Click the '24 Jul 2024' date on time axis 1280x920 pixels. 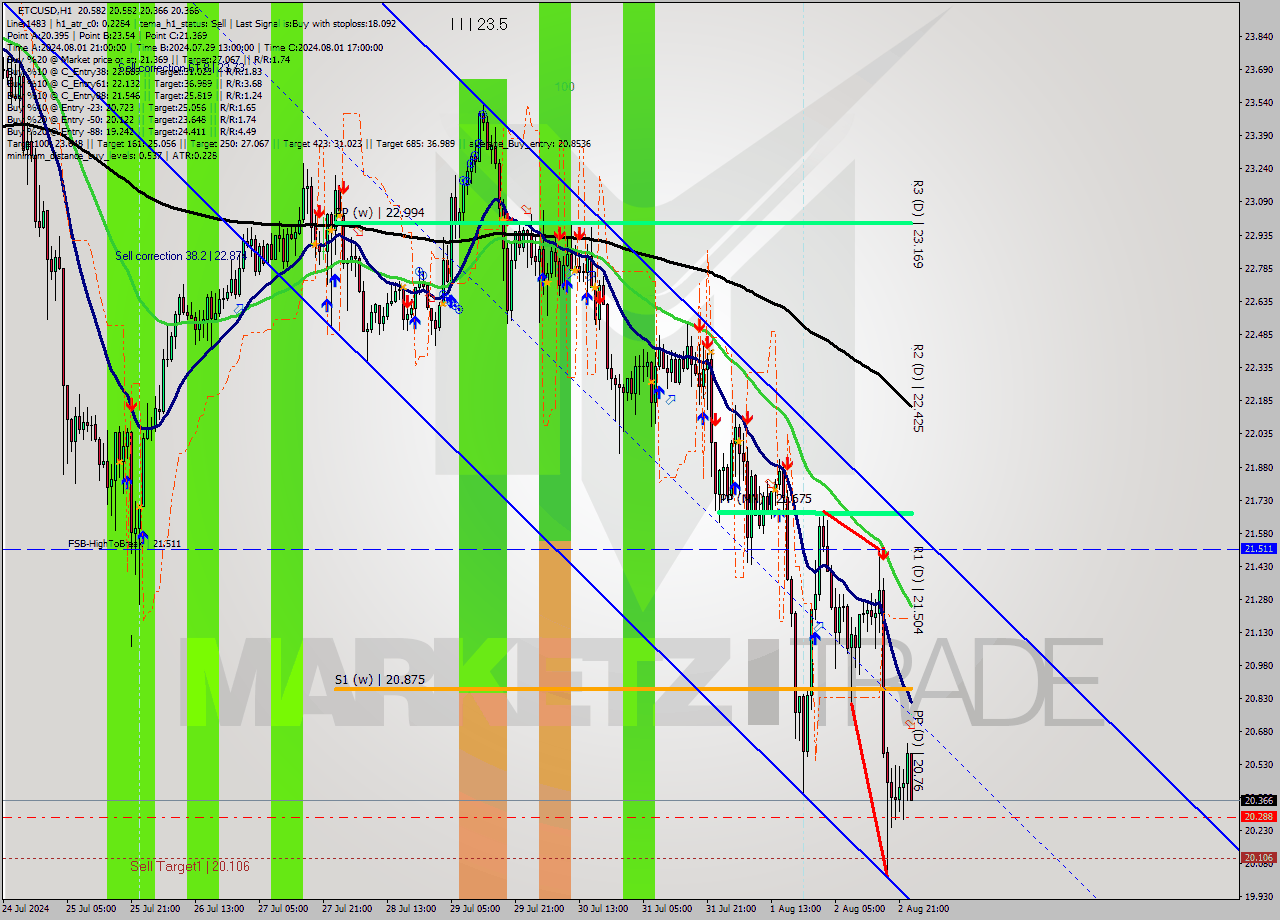pos(27,909)
